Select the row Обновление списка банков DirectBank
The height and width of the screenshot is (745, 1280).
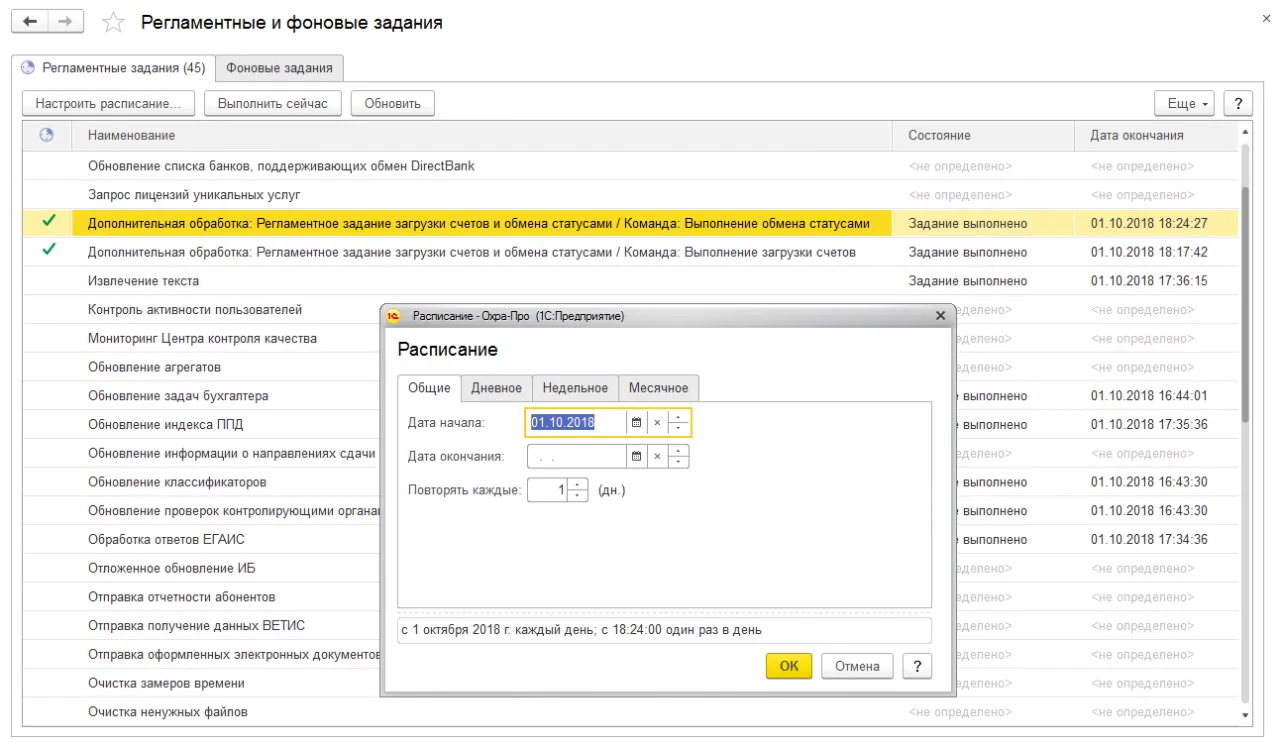click(630, 165)
